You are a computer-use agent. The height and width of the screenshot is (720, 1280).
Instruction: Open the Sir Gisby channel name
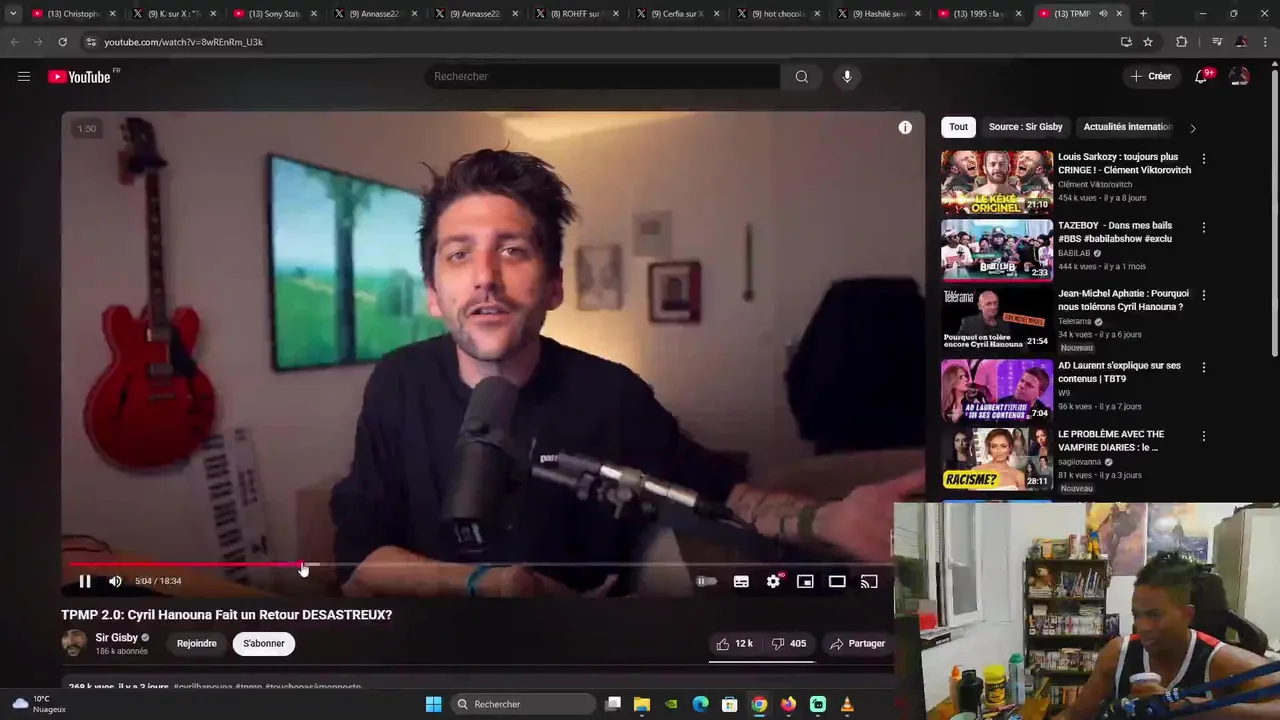(x=117, y=638)
